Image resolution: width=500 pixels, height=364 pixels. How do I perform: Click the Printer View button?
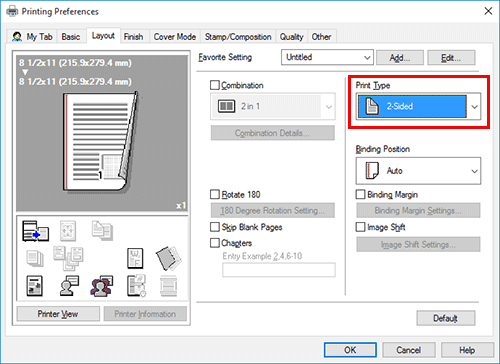coord(58,314)
